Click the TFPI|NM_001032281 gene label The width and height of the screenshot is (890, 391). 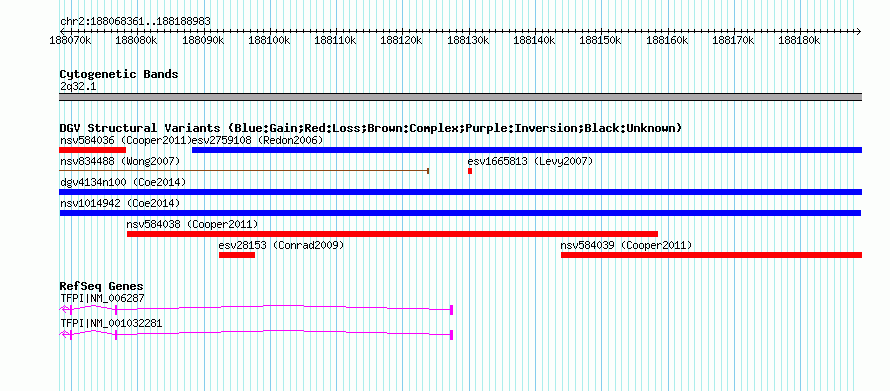tap(111, 323)
